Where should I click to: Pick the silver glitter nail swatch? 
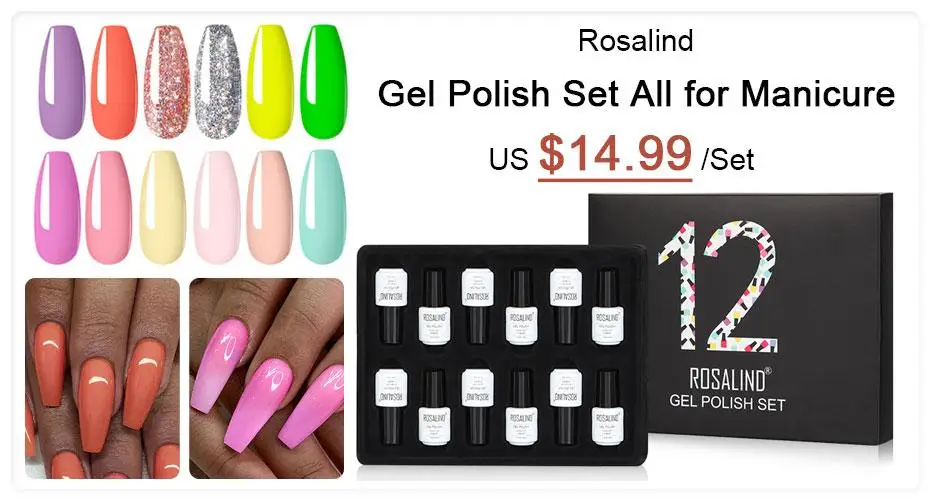coord(218,82)
